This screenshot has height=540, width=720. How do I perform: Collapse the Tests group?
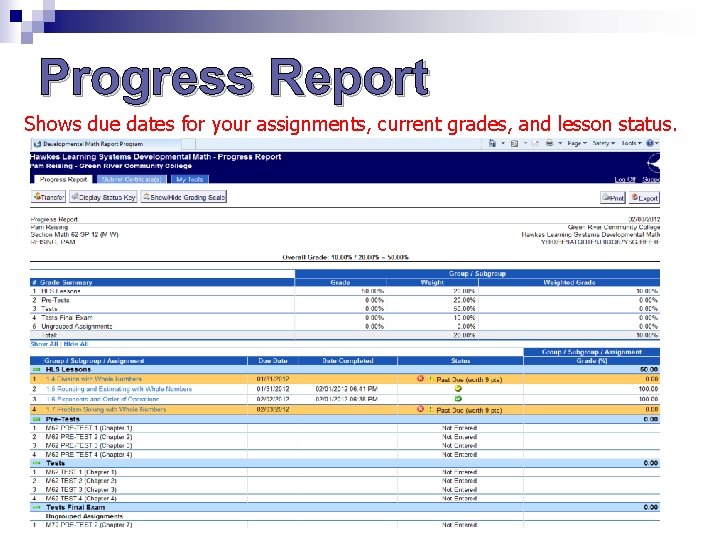(x=36, y=463)
